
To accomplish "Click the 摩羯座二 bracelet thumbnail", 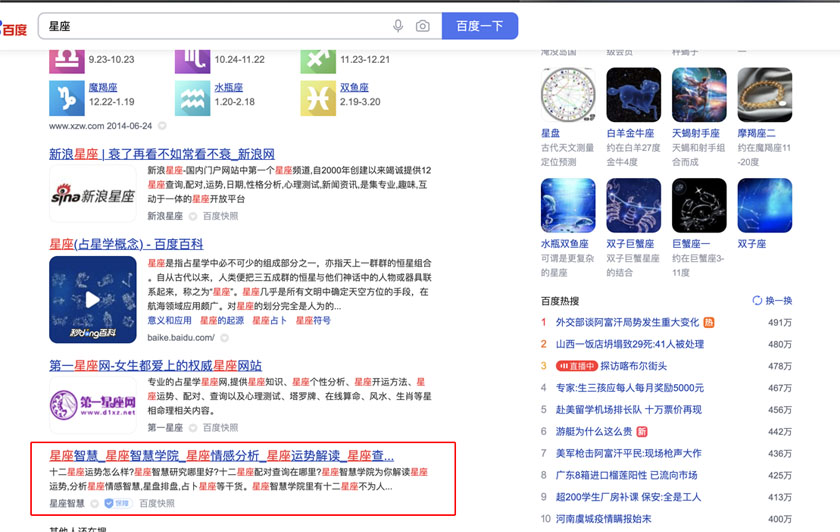I will click(764, 95).
